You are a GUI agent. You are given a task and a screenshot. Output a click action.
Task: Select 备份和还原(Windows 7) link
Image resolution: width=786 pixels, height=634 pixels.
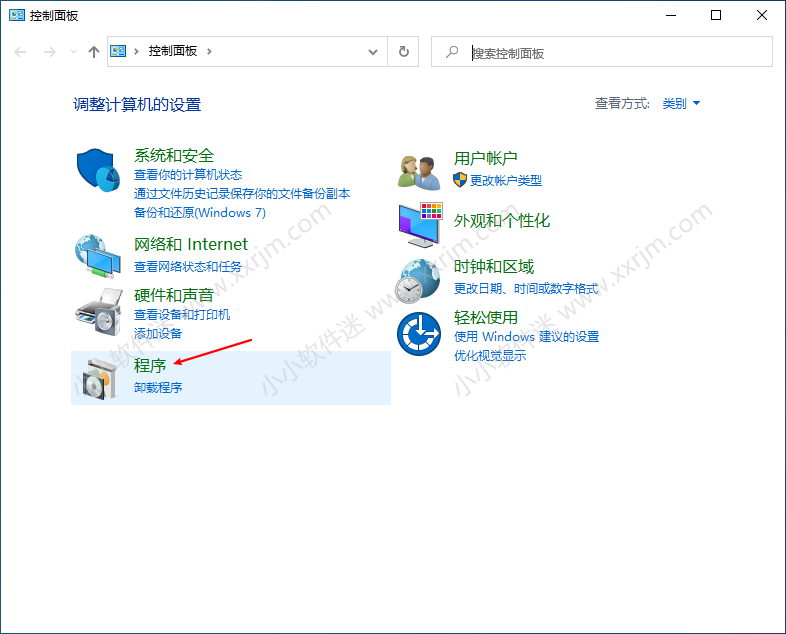(x=200, y=213)
